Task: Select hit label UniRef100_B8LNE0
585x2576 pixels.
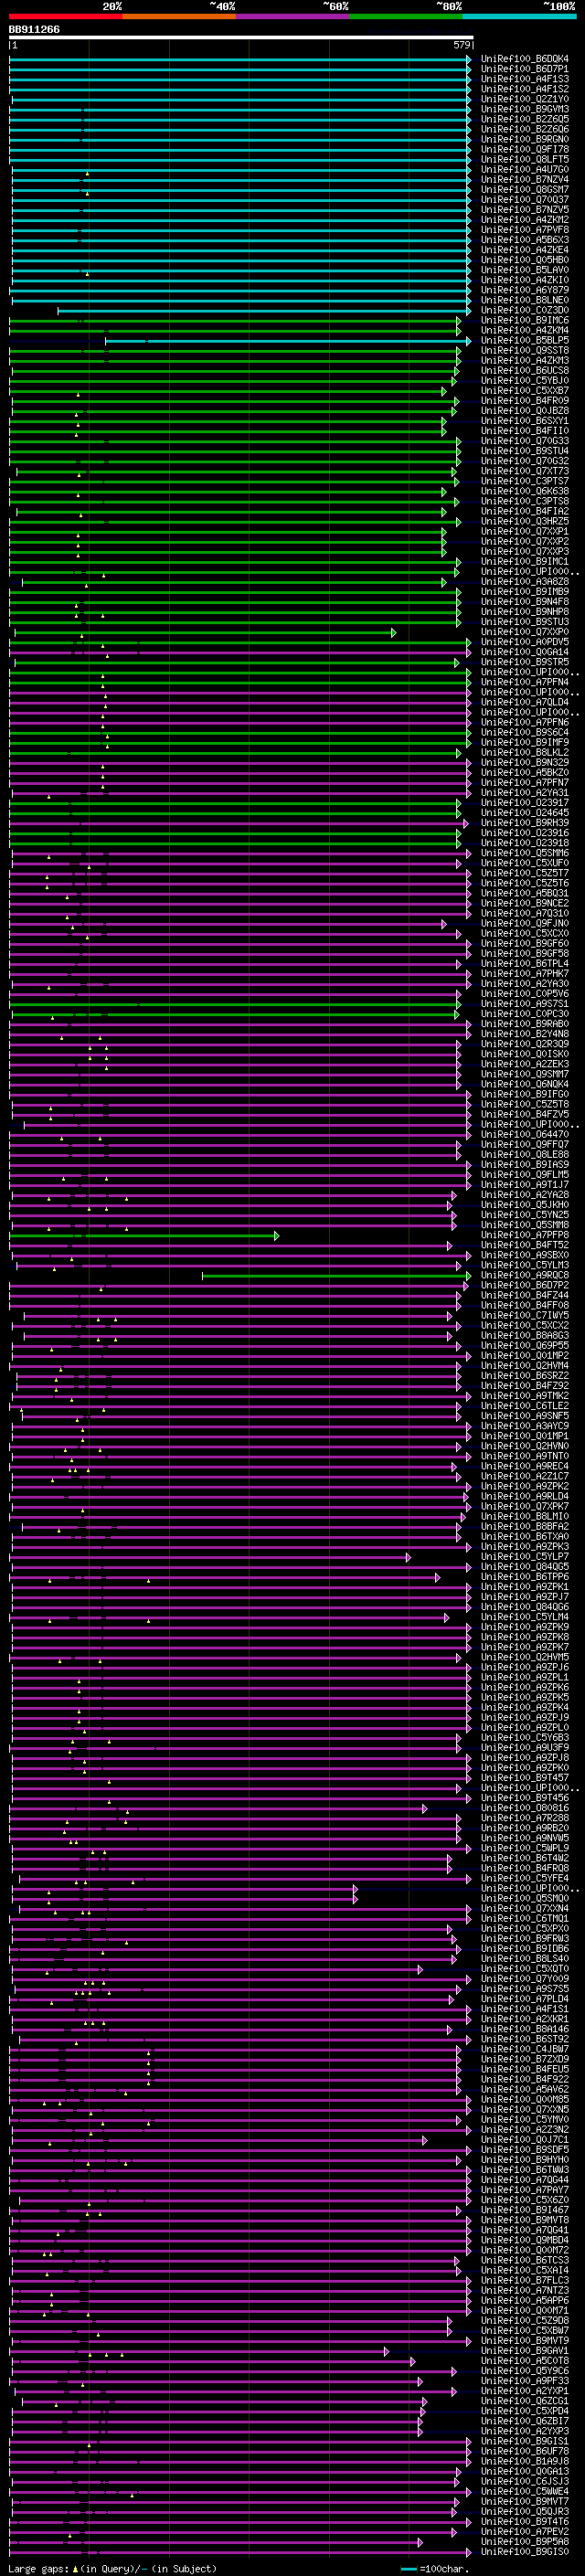Action: tap(525, 300)
